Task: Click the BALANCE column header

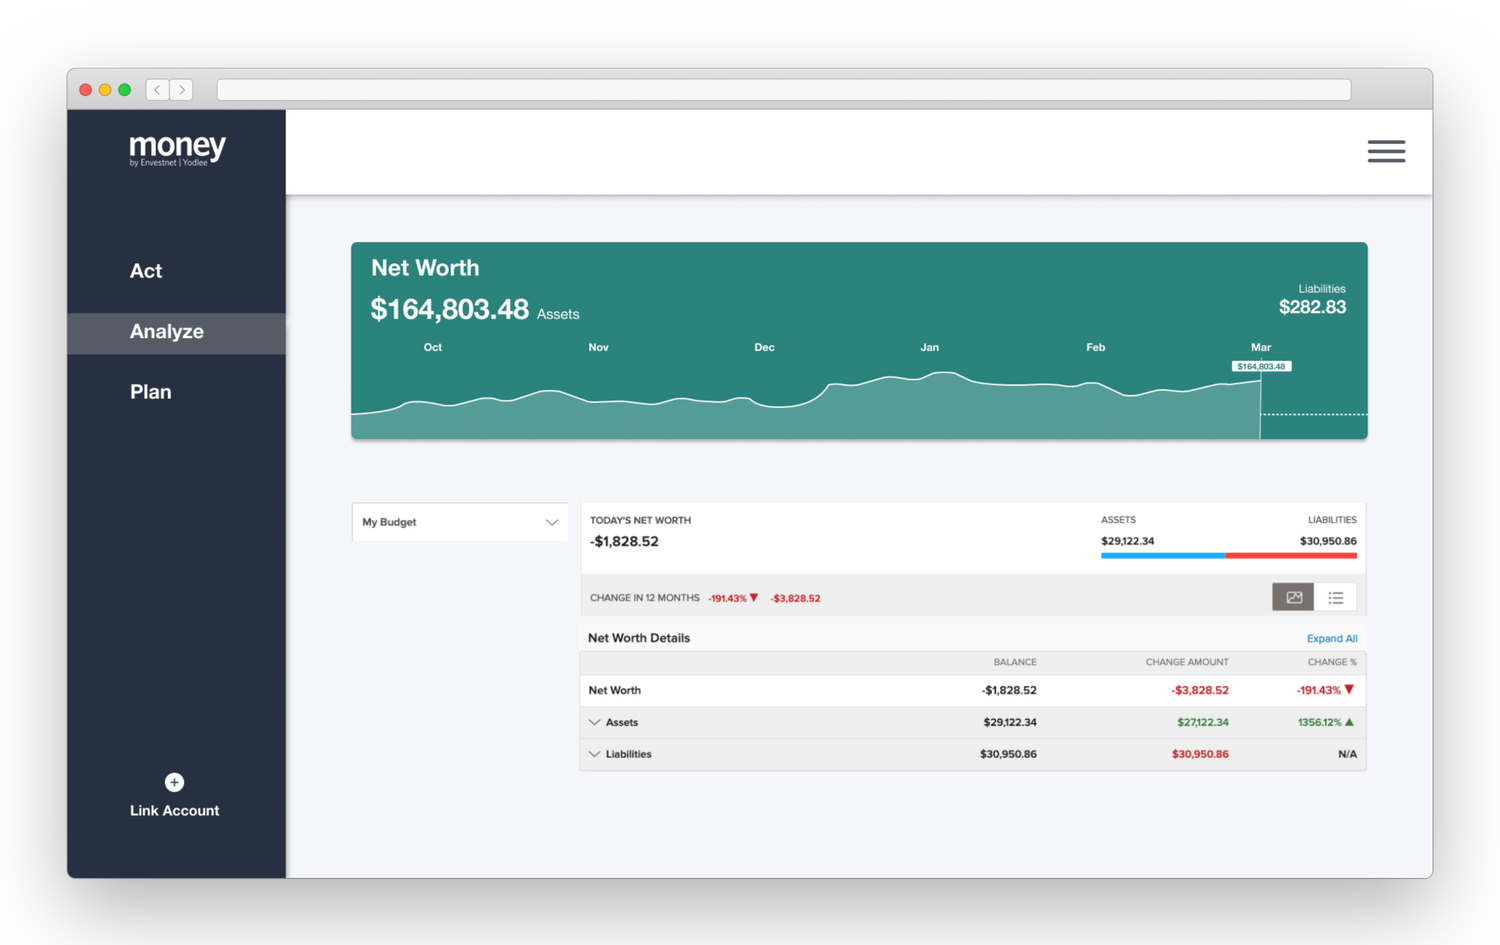Action: (x=1015, y=662)
